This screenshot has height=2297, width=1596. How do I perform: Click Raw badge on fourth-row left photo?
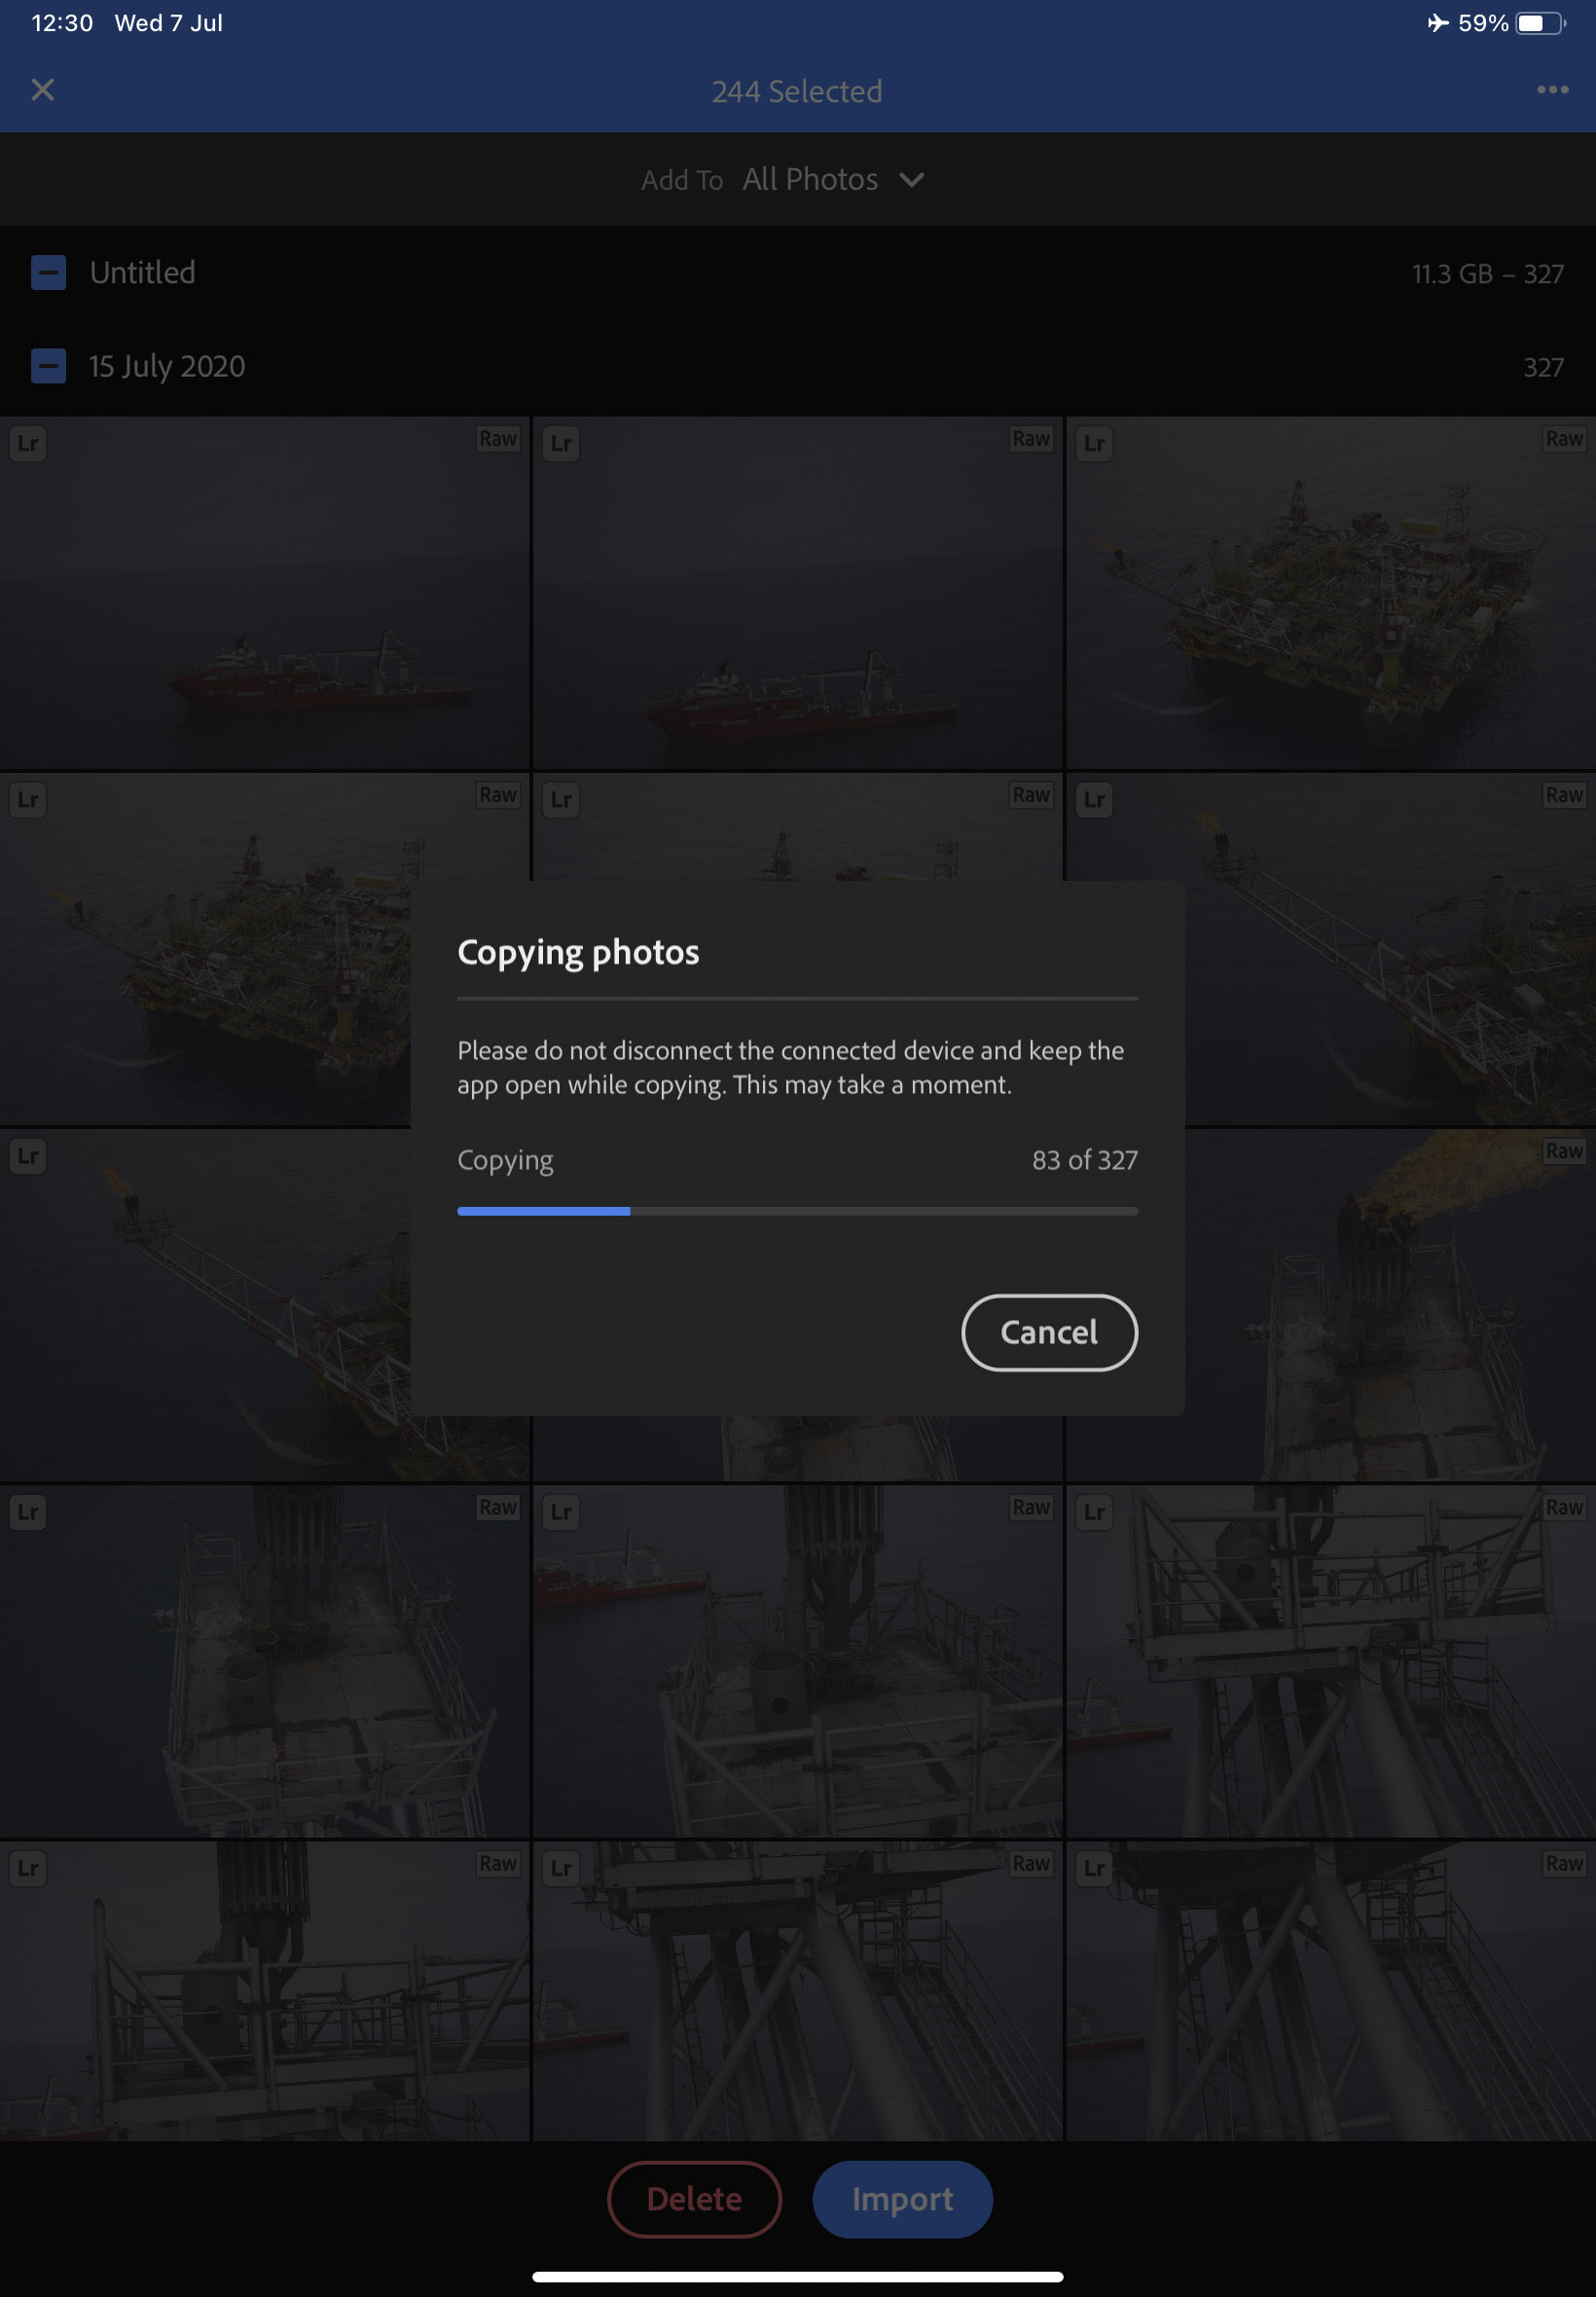[x=498, y=1507]
